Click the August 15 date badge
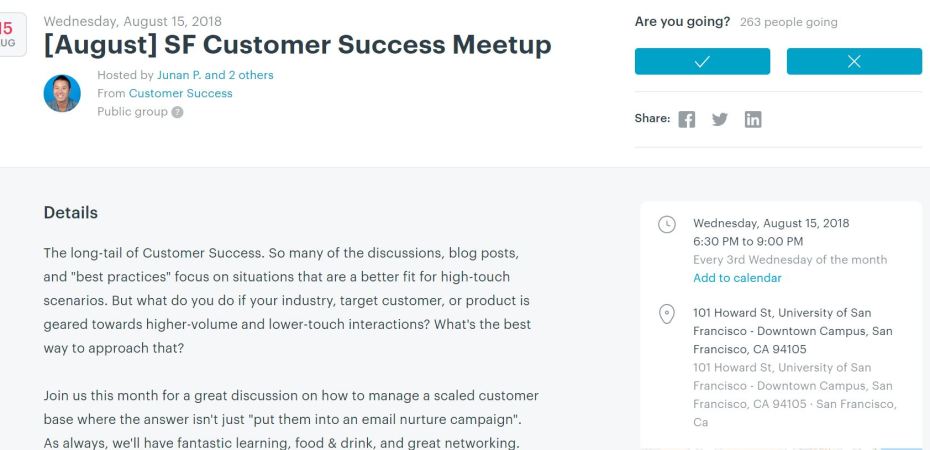Screen dimensions: 930x450 10,35
